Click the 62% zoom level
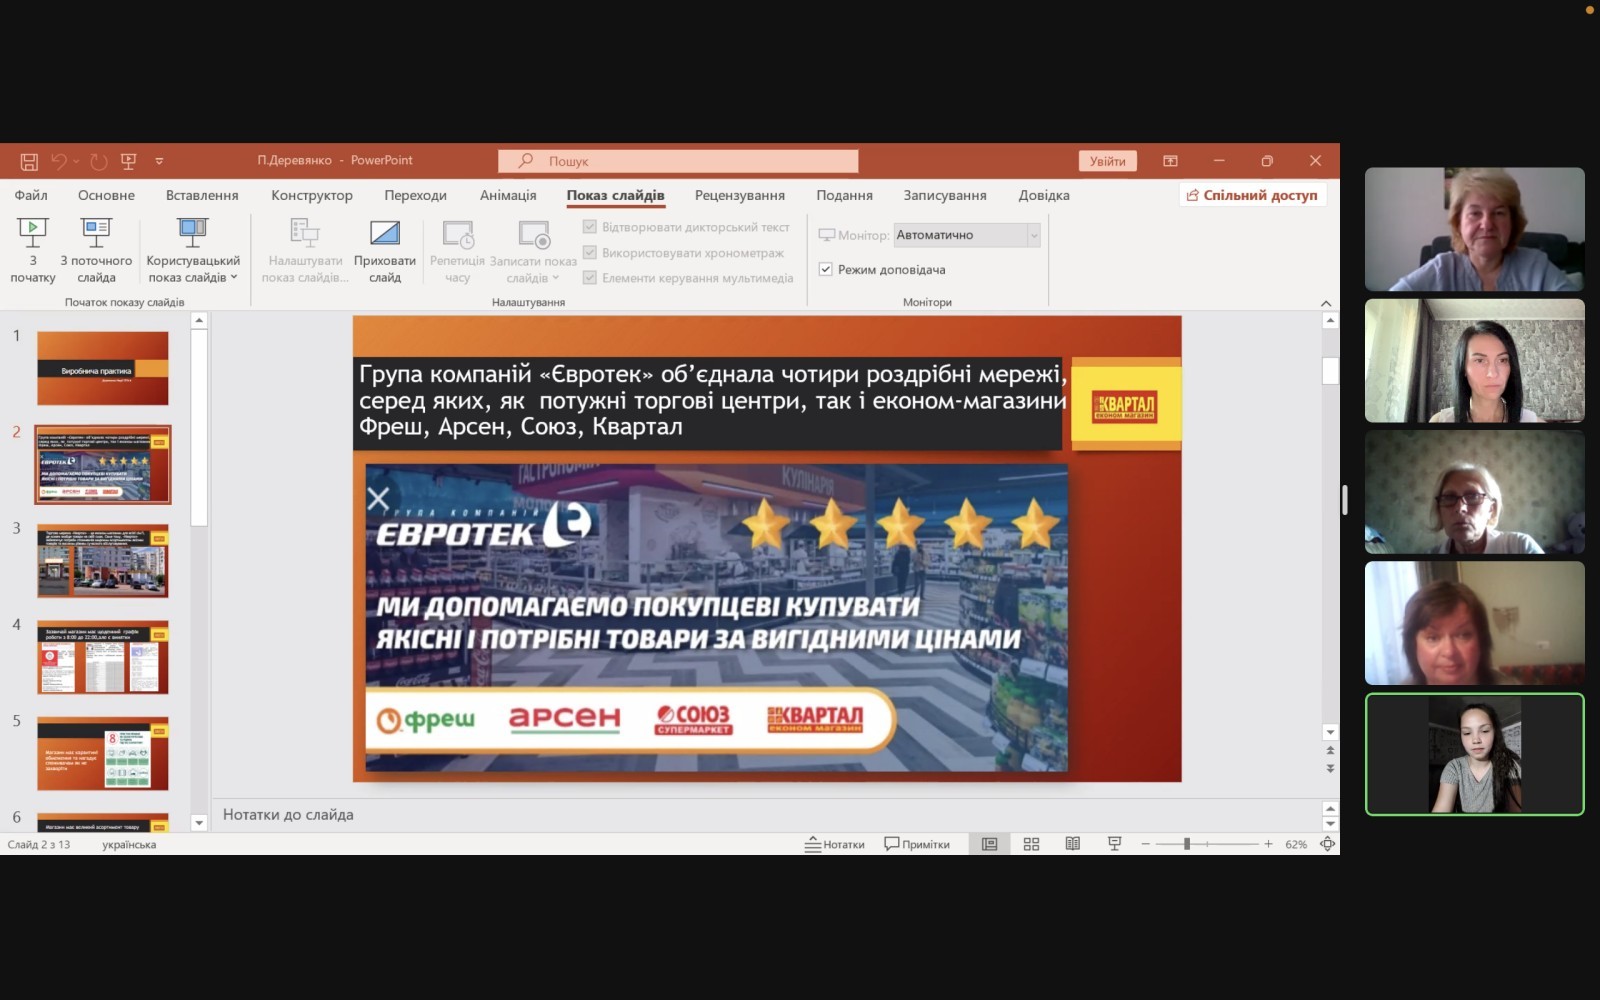Image resolution: width=1600 pixels, height=1000 pixels. 1296,845
